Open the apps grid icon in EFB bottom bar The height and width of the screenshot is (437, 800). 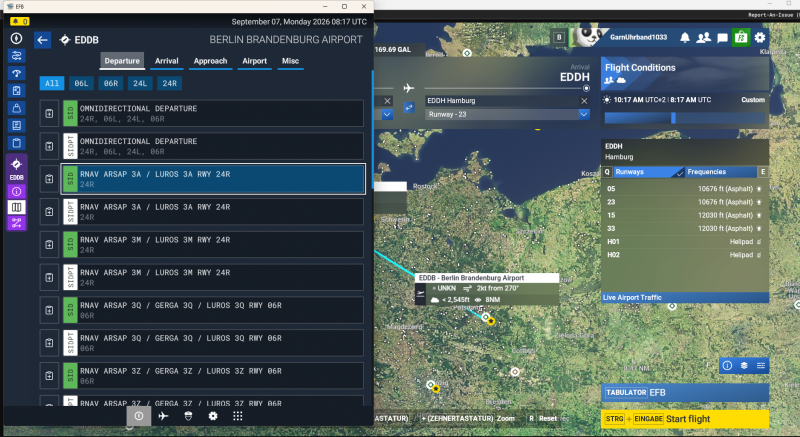tap(238, 416)
